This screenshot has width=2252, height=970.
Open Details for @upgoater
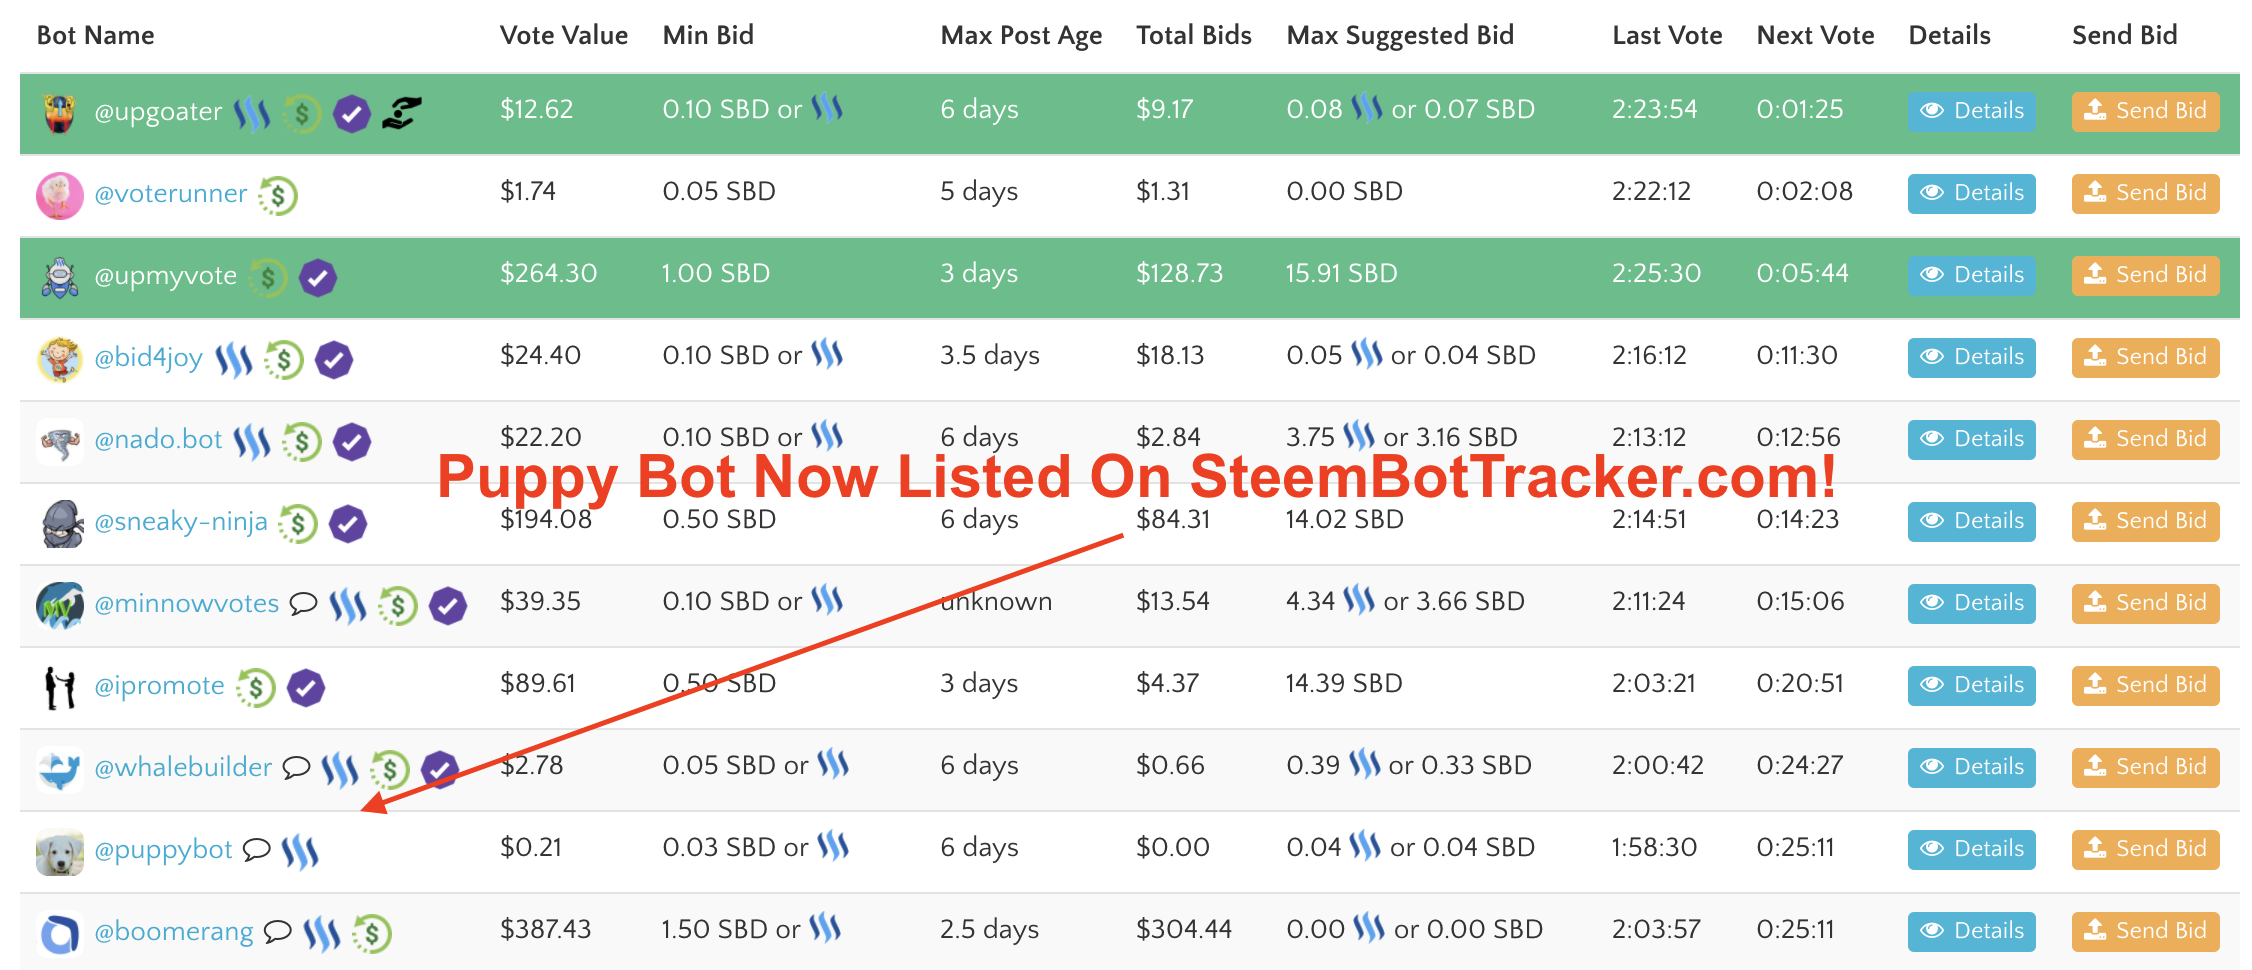pos(1971,111)
